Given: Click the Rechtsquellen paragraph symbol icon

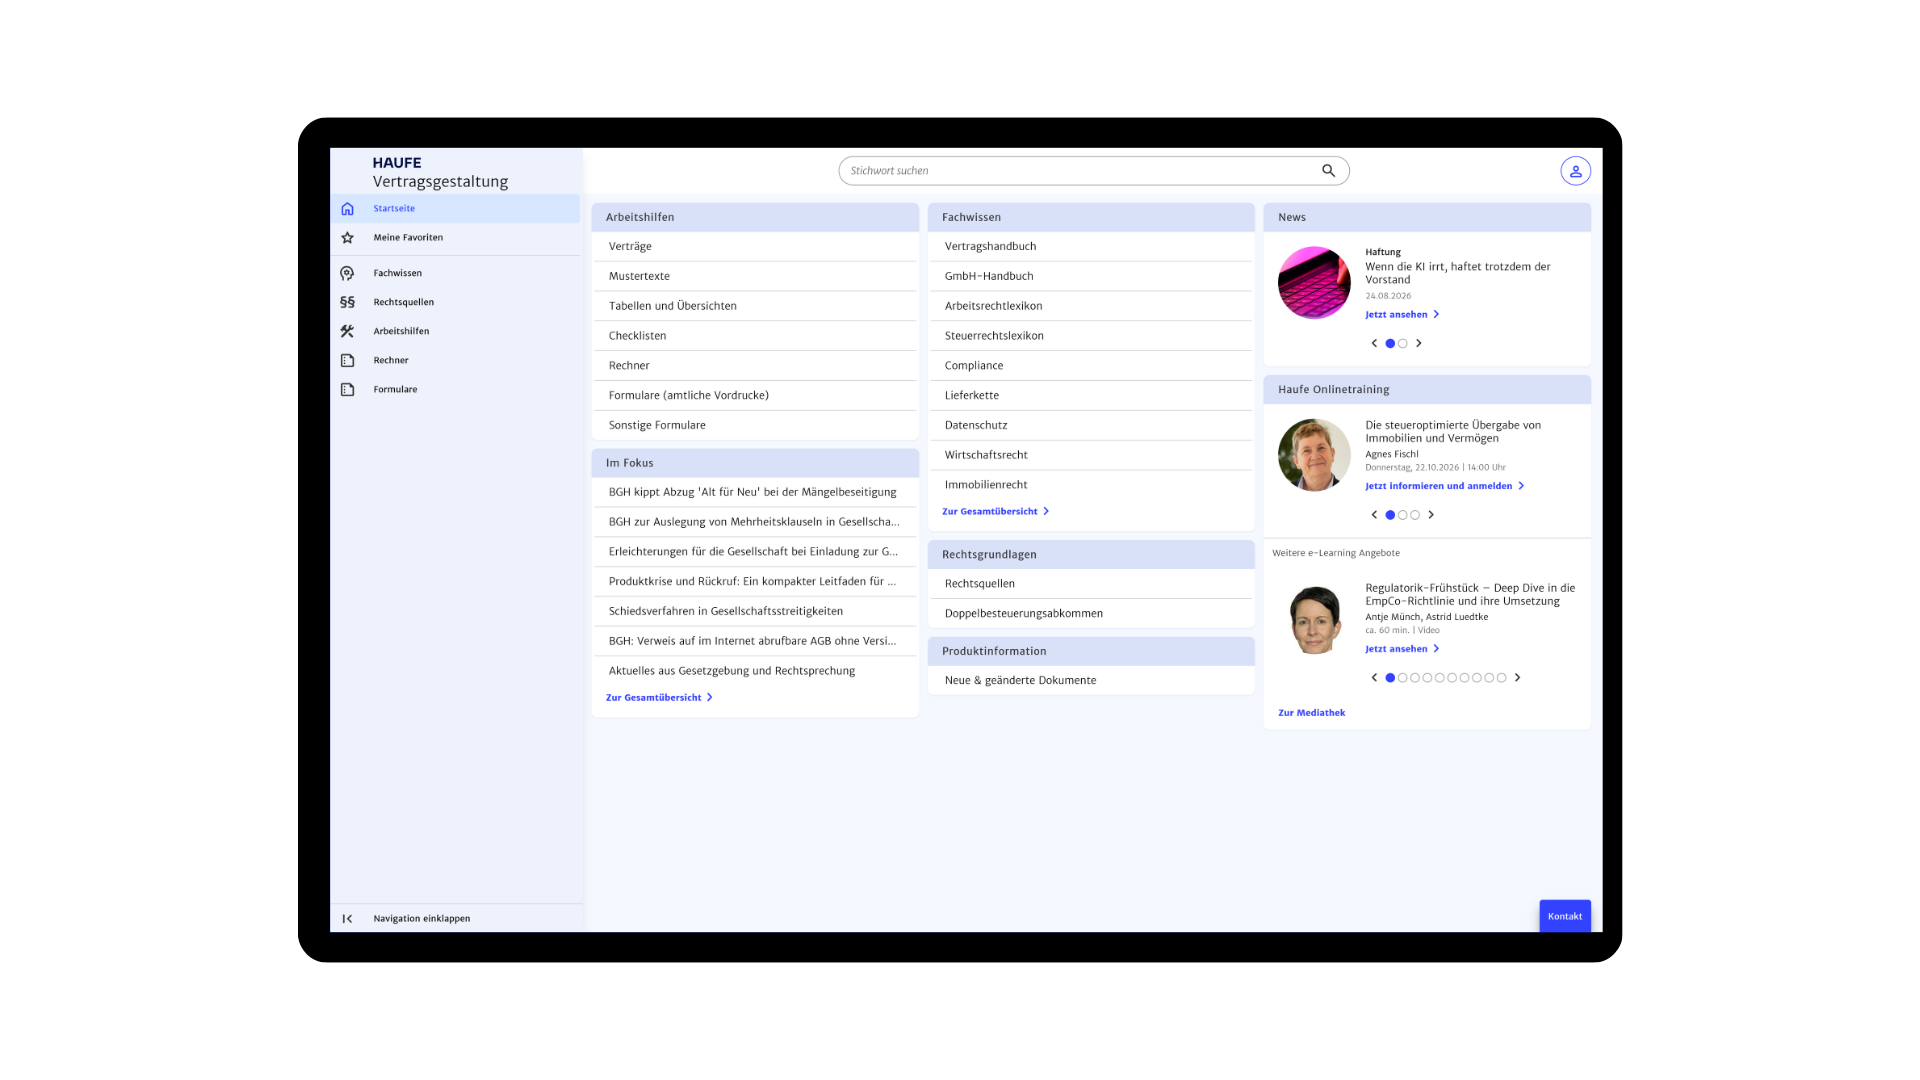Looking at the screenshot, I should pos(347,302).
